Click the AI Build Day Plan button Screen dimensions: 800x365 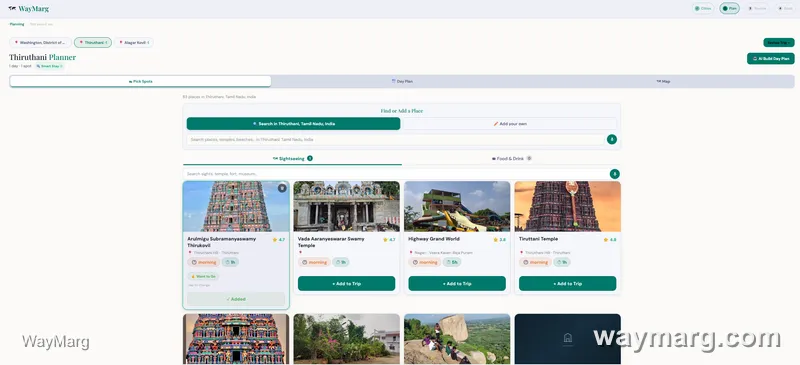(770, 59)
